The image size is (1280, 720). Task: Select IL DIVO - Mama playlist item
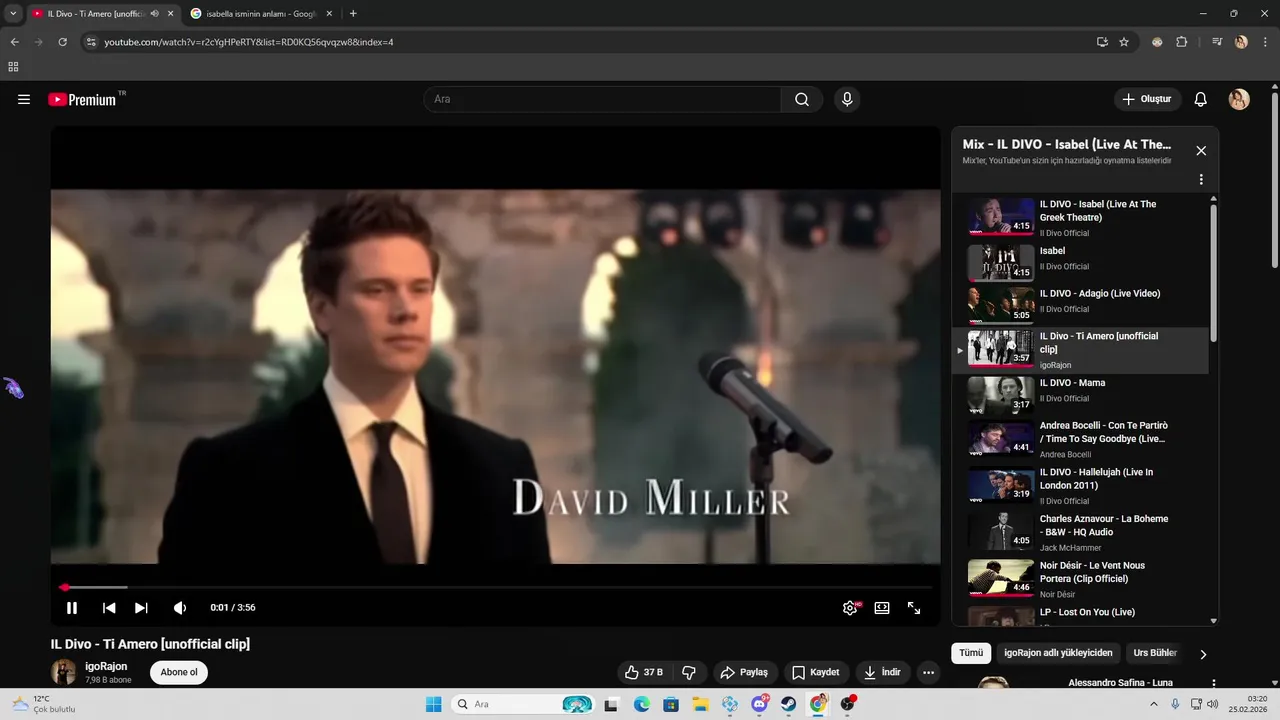click(1080, 396)
